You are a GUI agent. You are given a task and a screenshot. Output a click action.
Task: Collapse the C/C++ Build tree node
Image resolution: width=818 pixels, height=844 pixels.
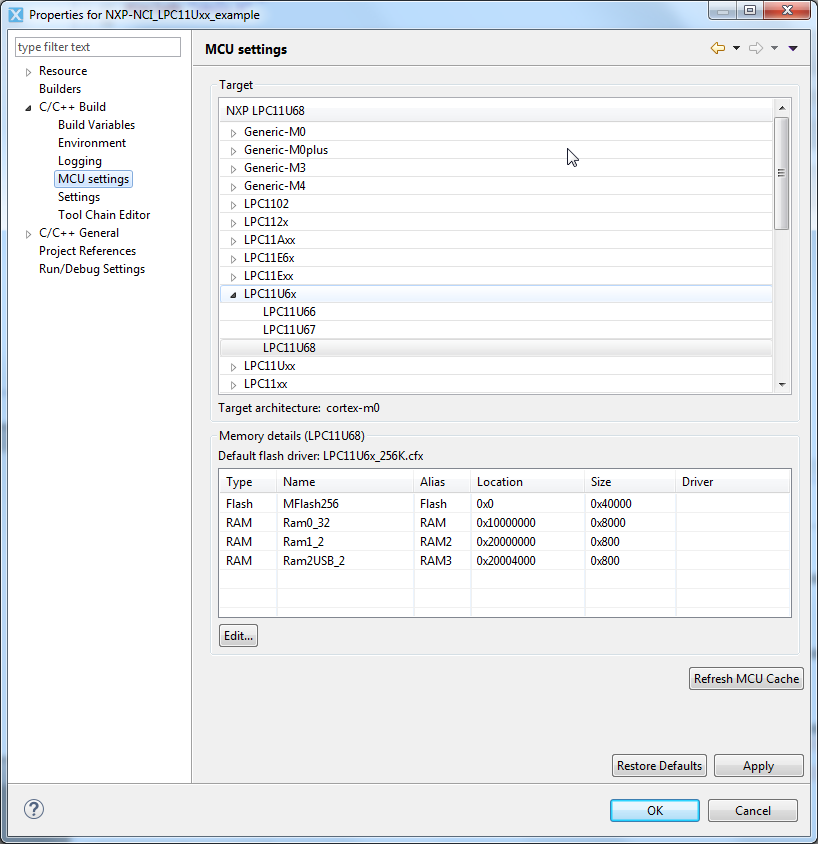(29, 108)
